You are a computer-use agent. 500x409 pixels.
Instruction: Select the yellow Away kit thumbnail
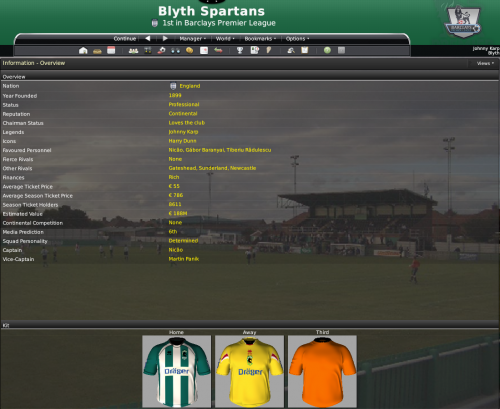(x=249, y=371)
